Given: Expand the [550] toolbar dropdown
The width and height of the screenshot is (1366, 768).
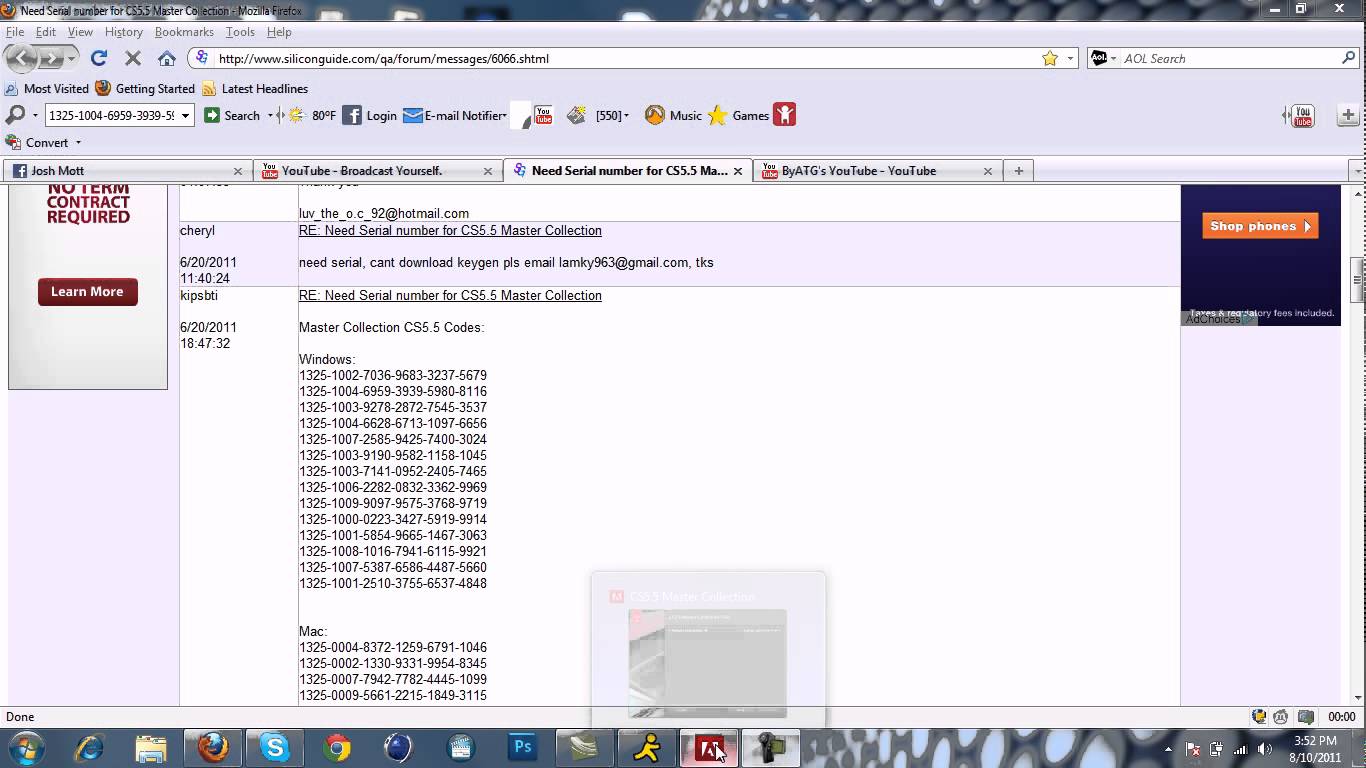Looking at the screenshot, I should 627,116.
